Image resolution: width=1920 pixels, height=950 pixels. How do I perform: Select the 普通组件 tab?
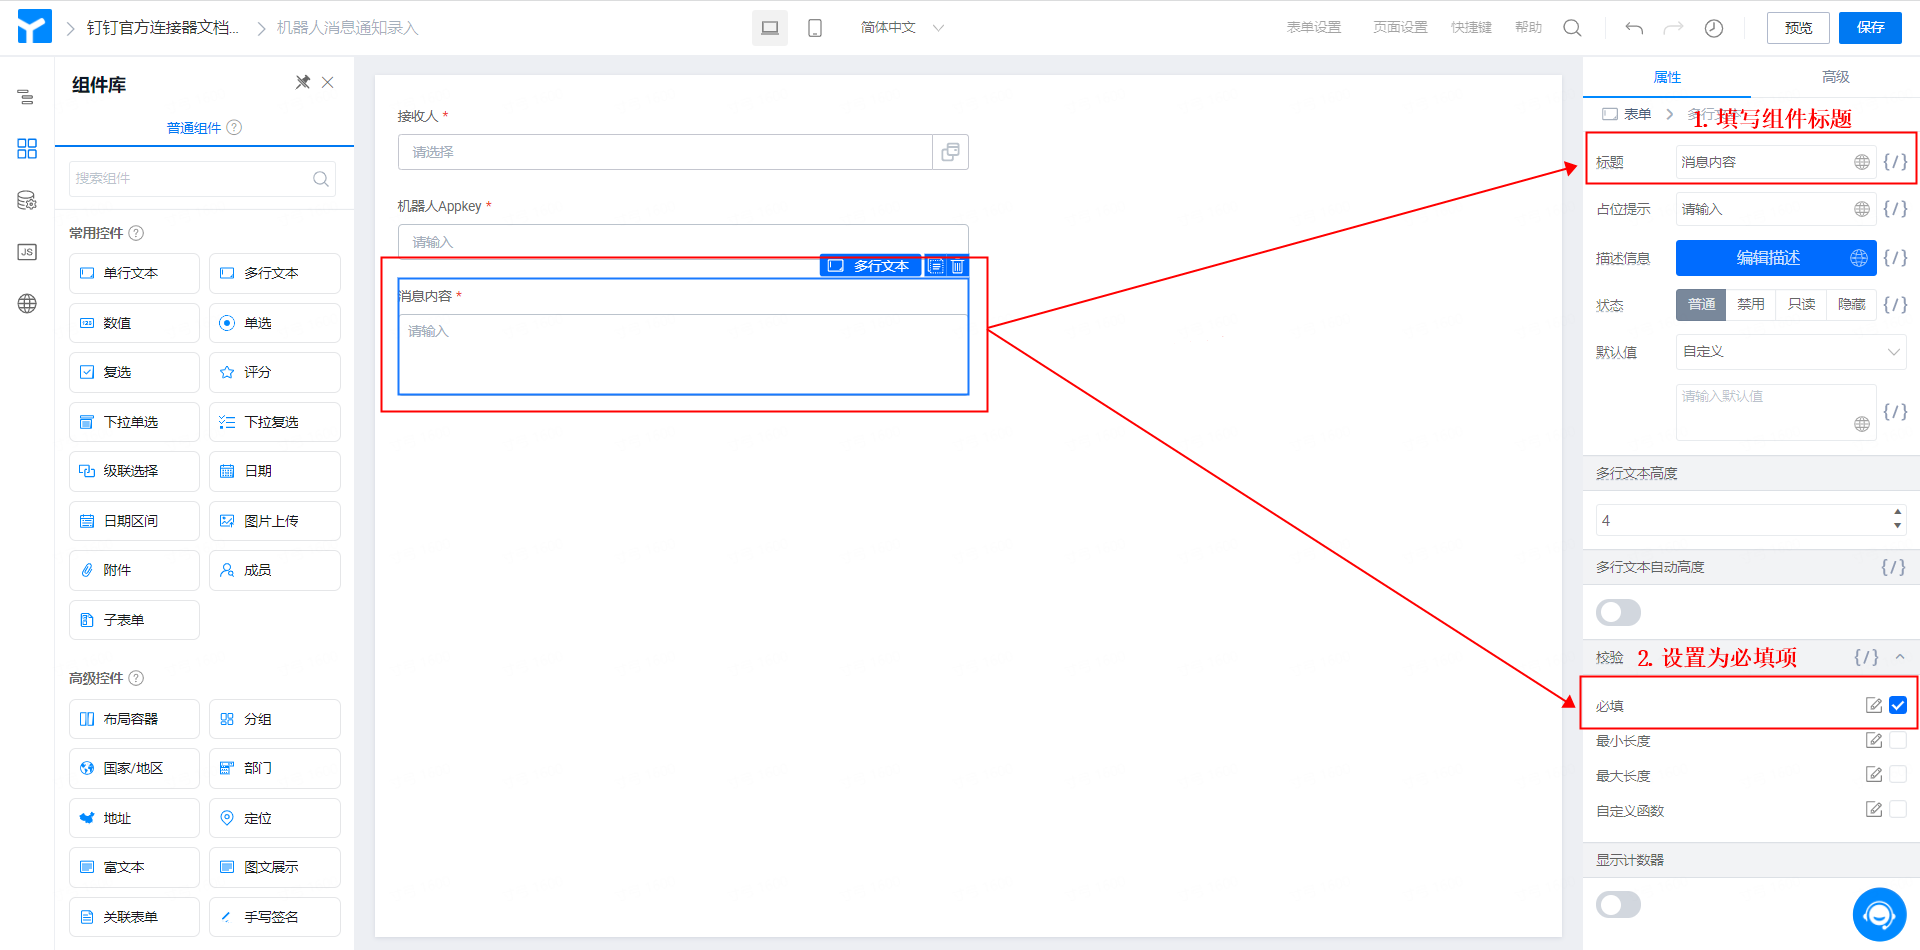tap(194, 128)
